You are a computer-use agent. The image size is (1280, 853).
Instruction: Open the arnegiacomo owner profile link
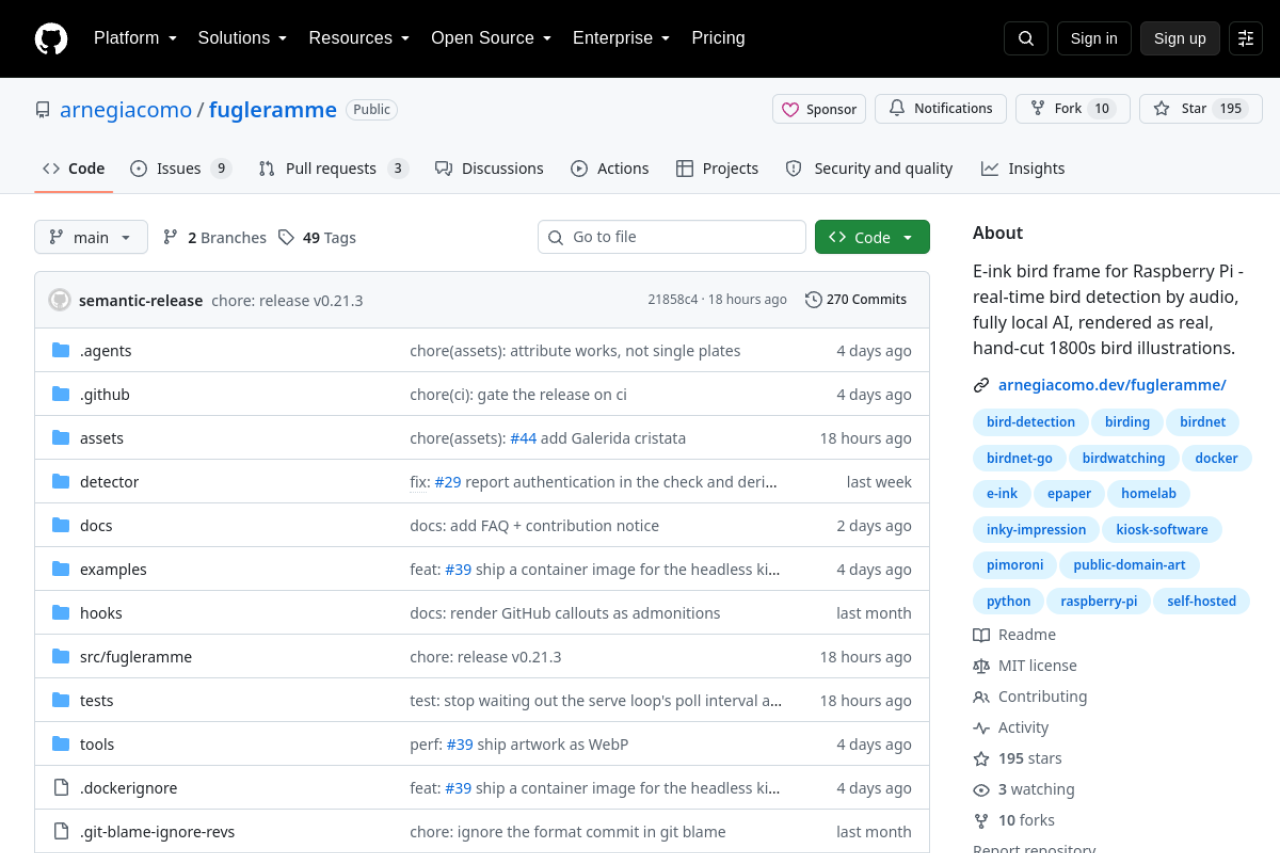point(126,110)
